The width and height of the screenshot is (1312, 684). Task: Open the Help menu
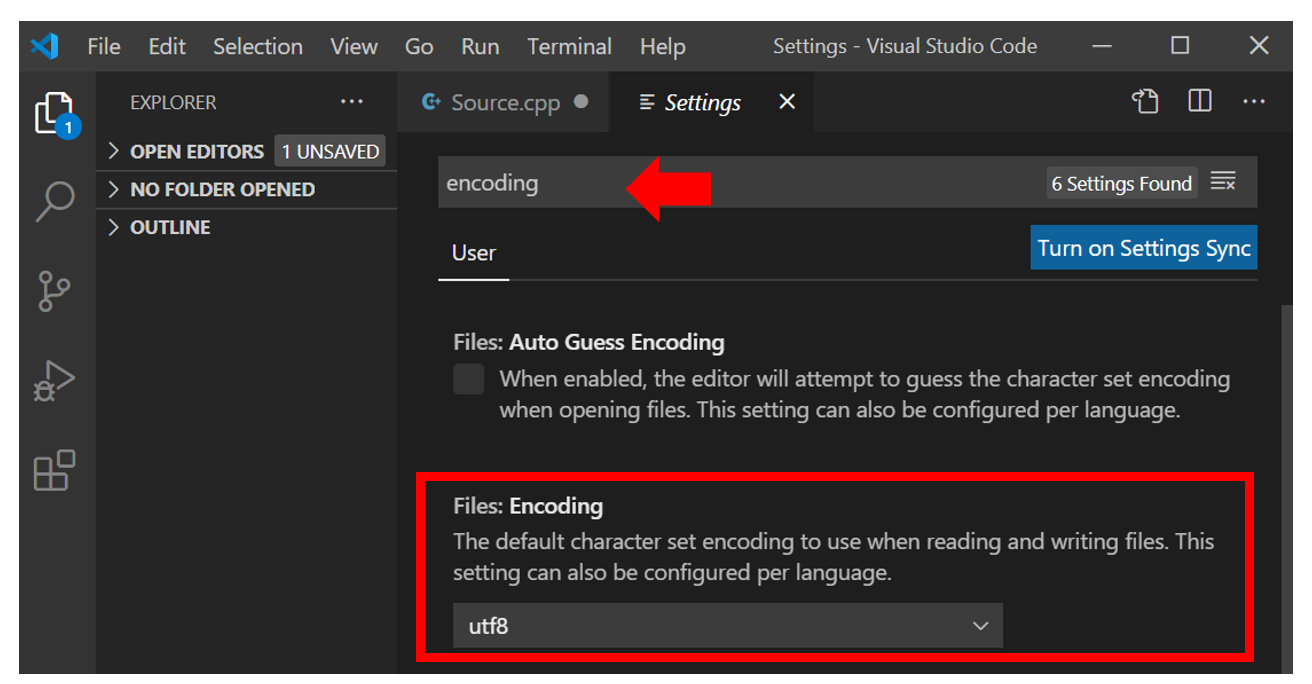(x=663, y=46)
